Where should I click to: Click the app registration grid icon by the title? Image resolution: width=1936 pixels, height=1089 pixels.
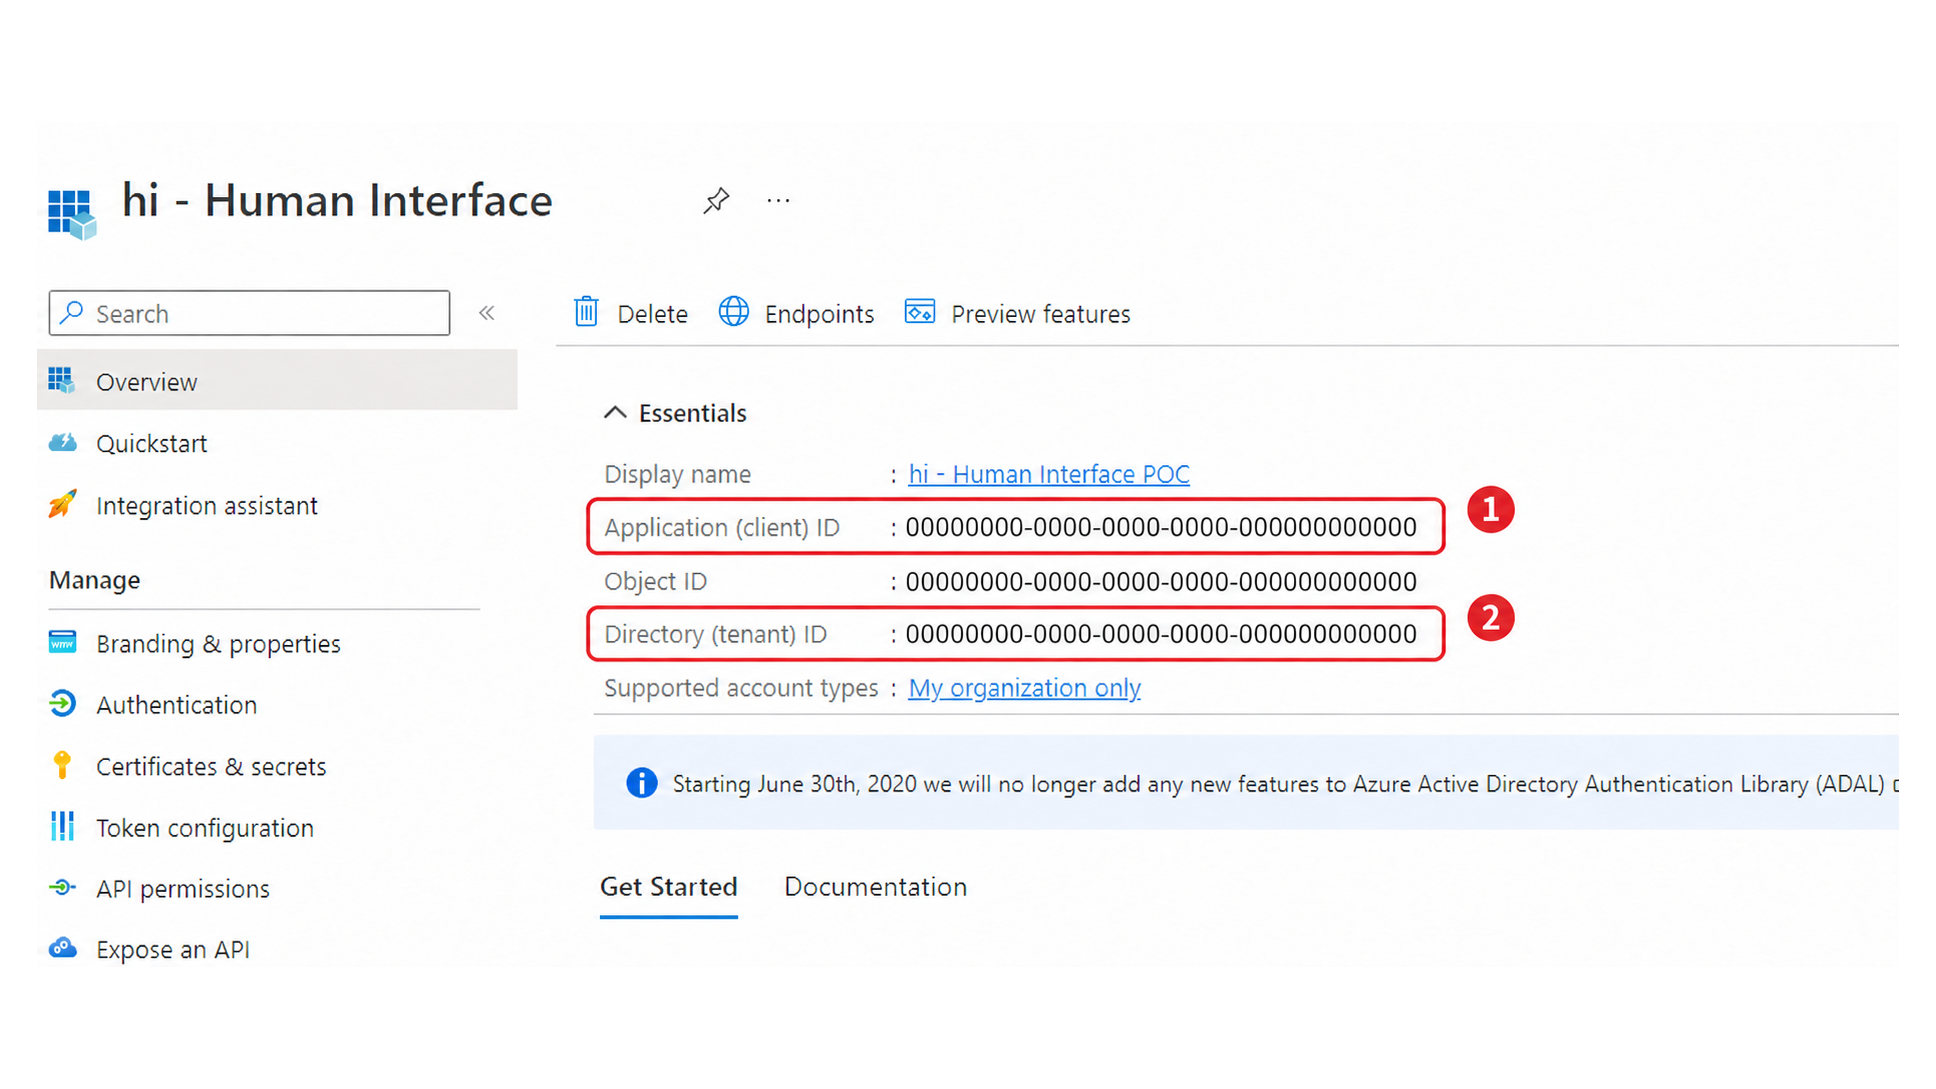point(72,213)
